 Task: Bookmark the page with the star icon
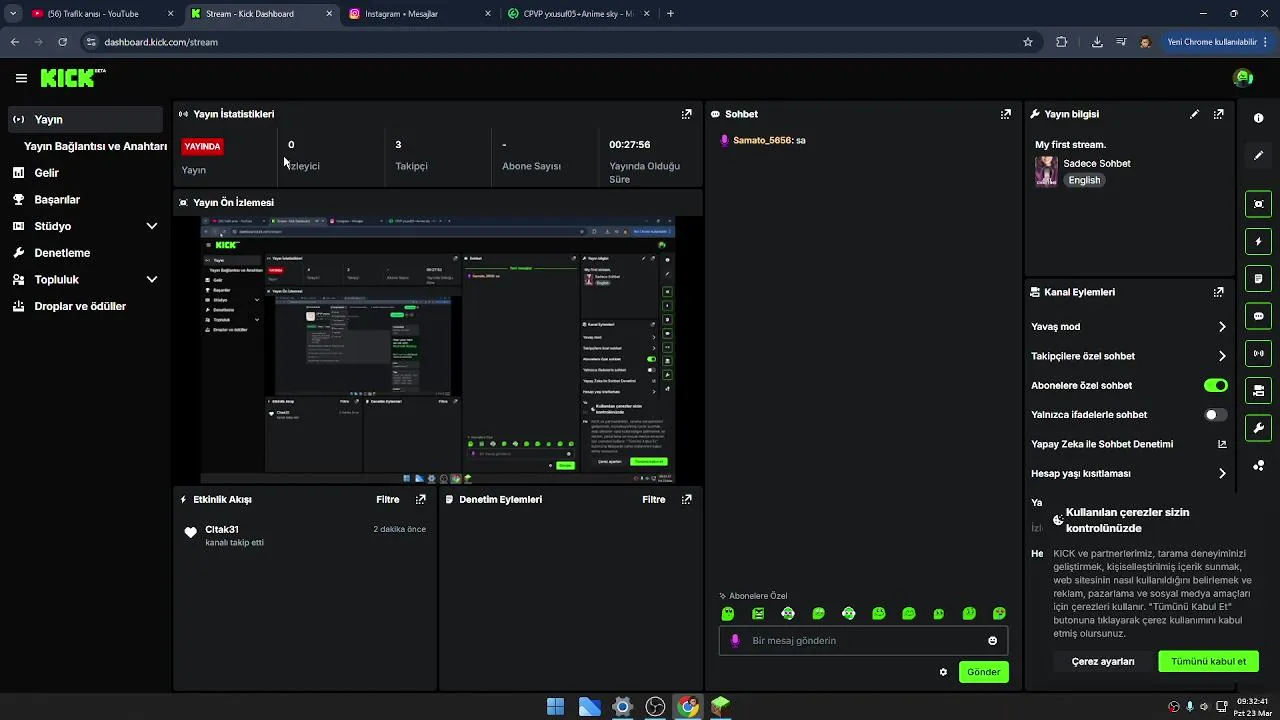point(1027,42)
